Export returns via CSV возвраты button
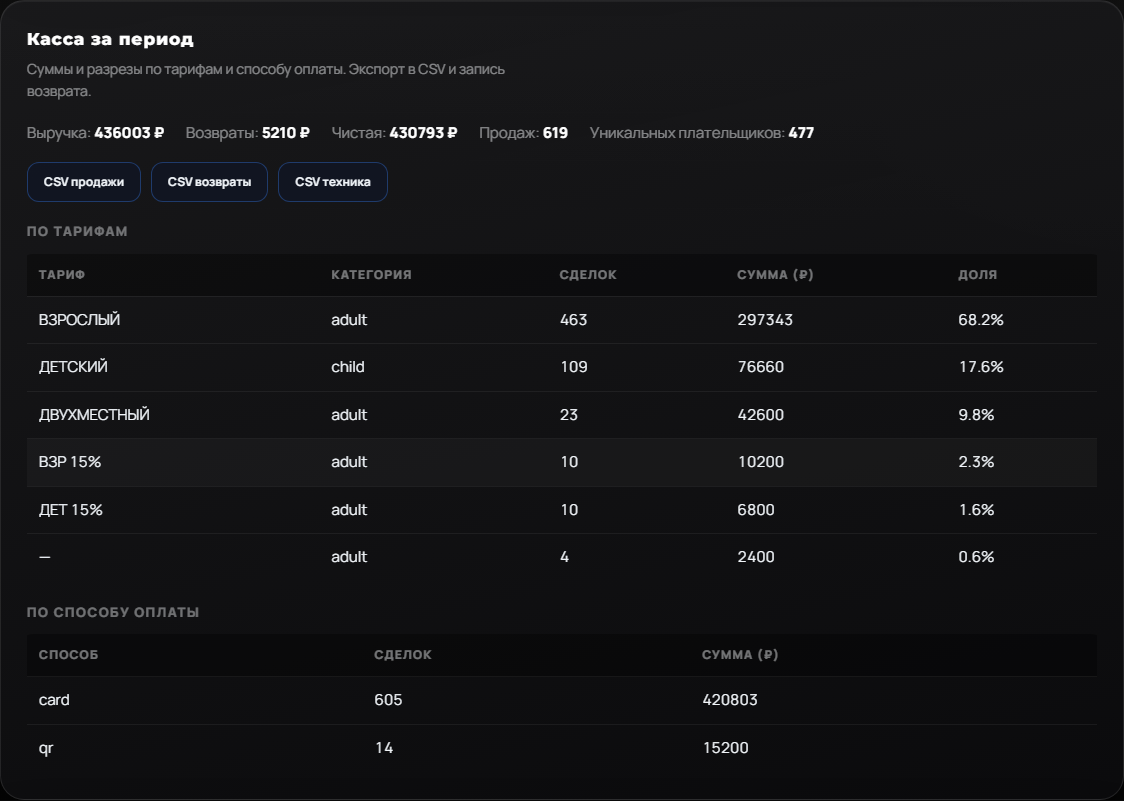This screenshot has width=1124, height=801. pyautogui.click(x=209, y=182)
